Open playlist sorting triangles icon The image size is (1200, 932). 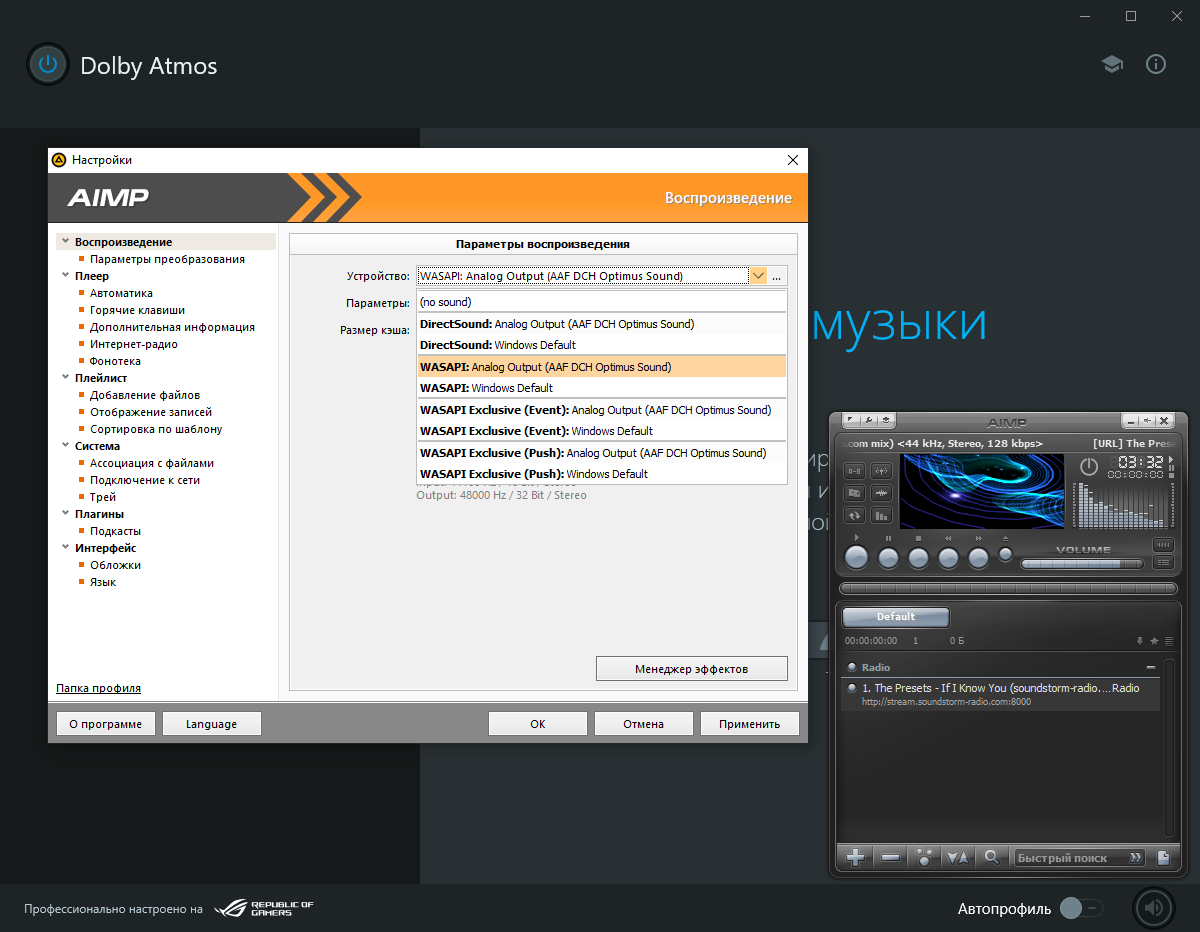pos(958,857)
